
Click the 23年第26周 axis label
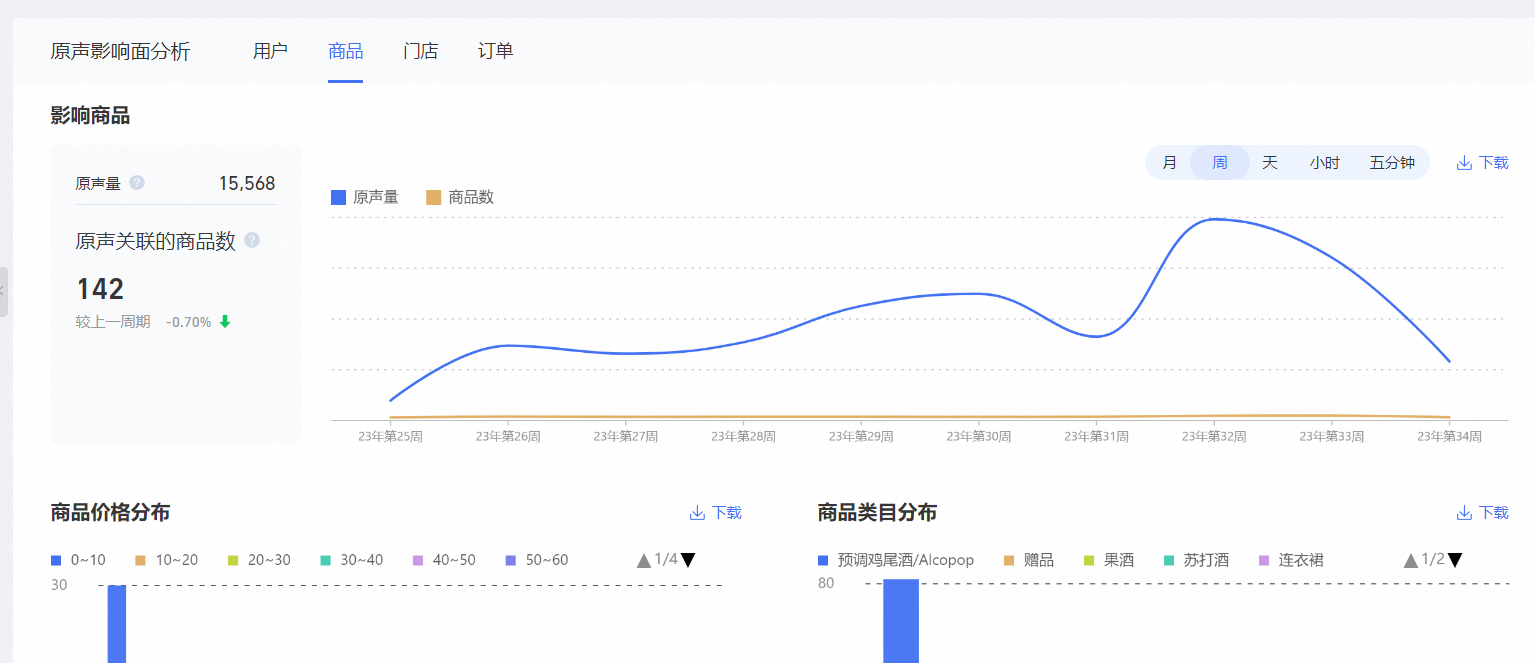pos(508,437)
